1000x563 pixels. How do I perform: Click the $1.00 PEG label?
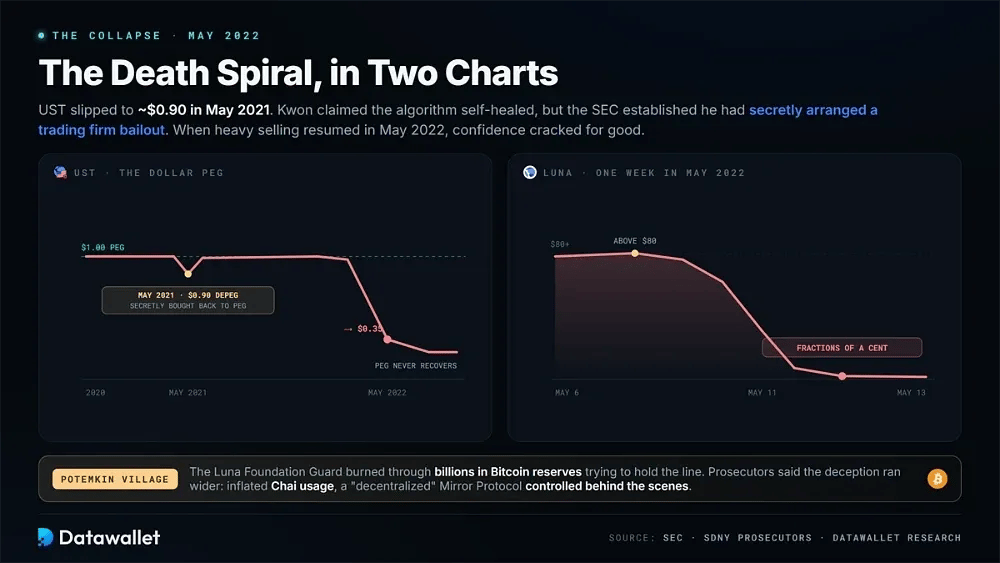pyautogui.click(x=103, y=247)
